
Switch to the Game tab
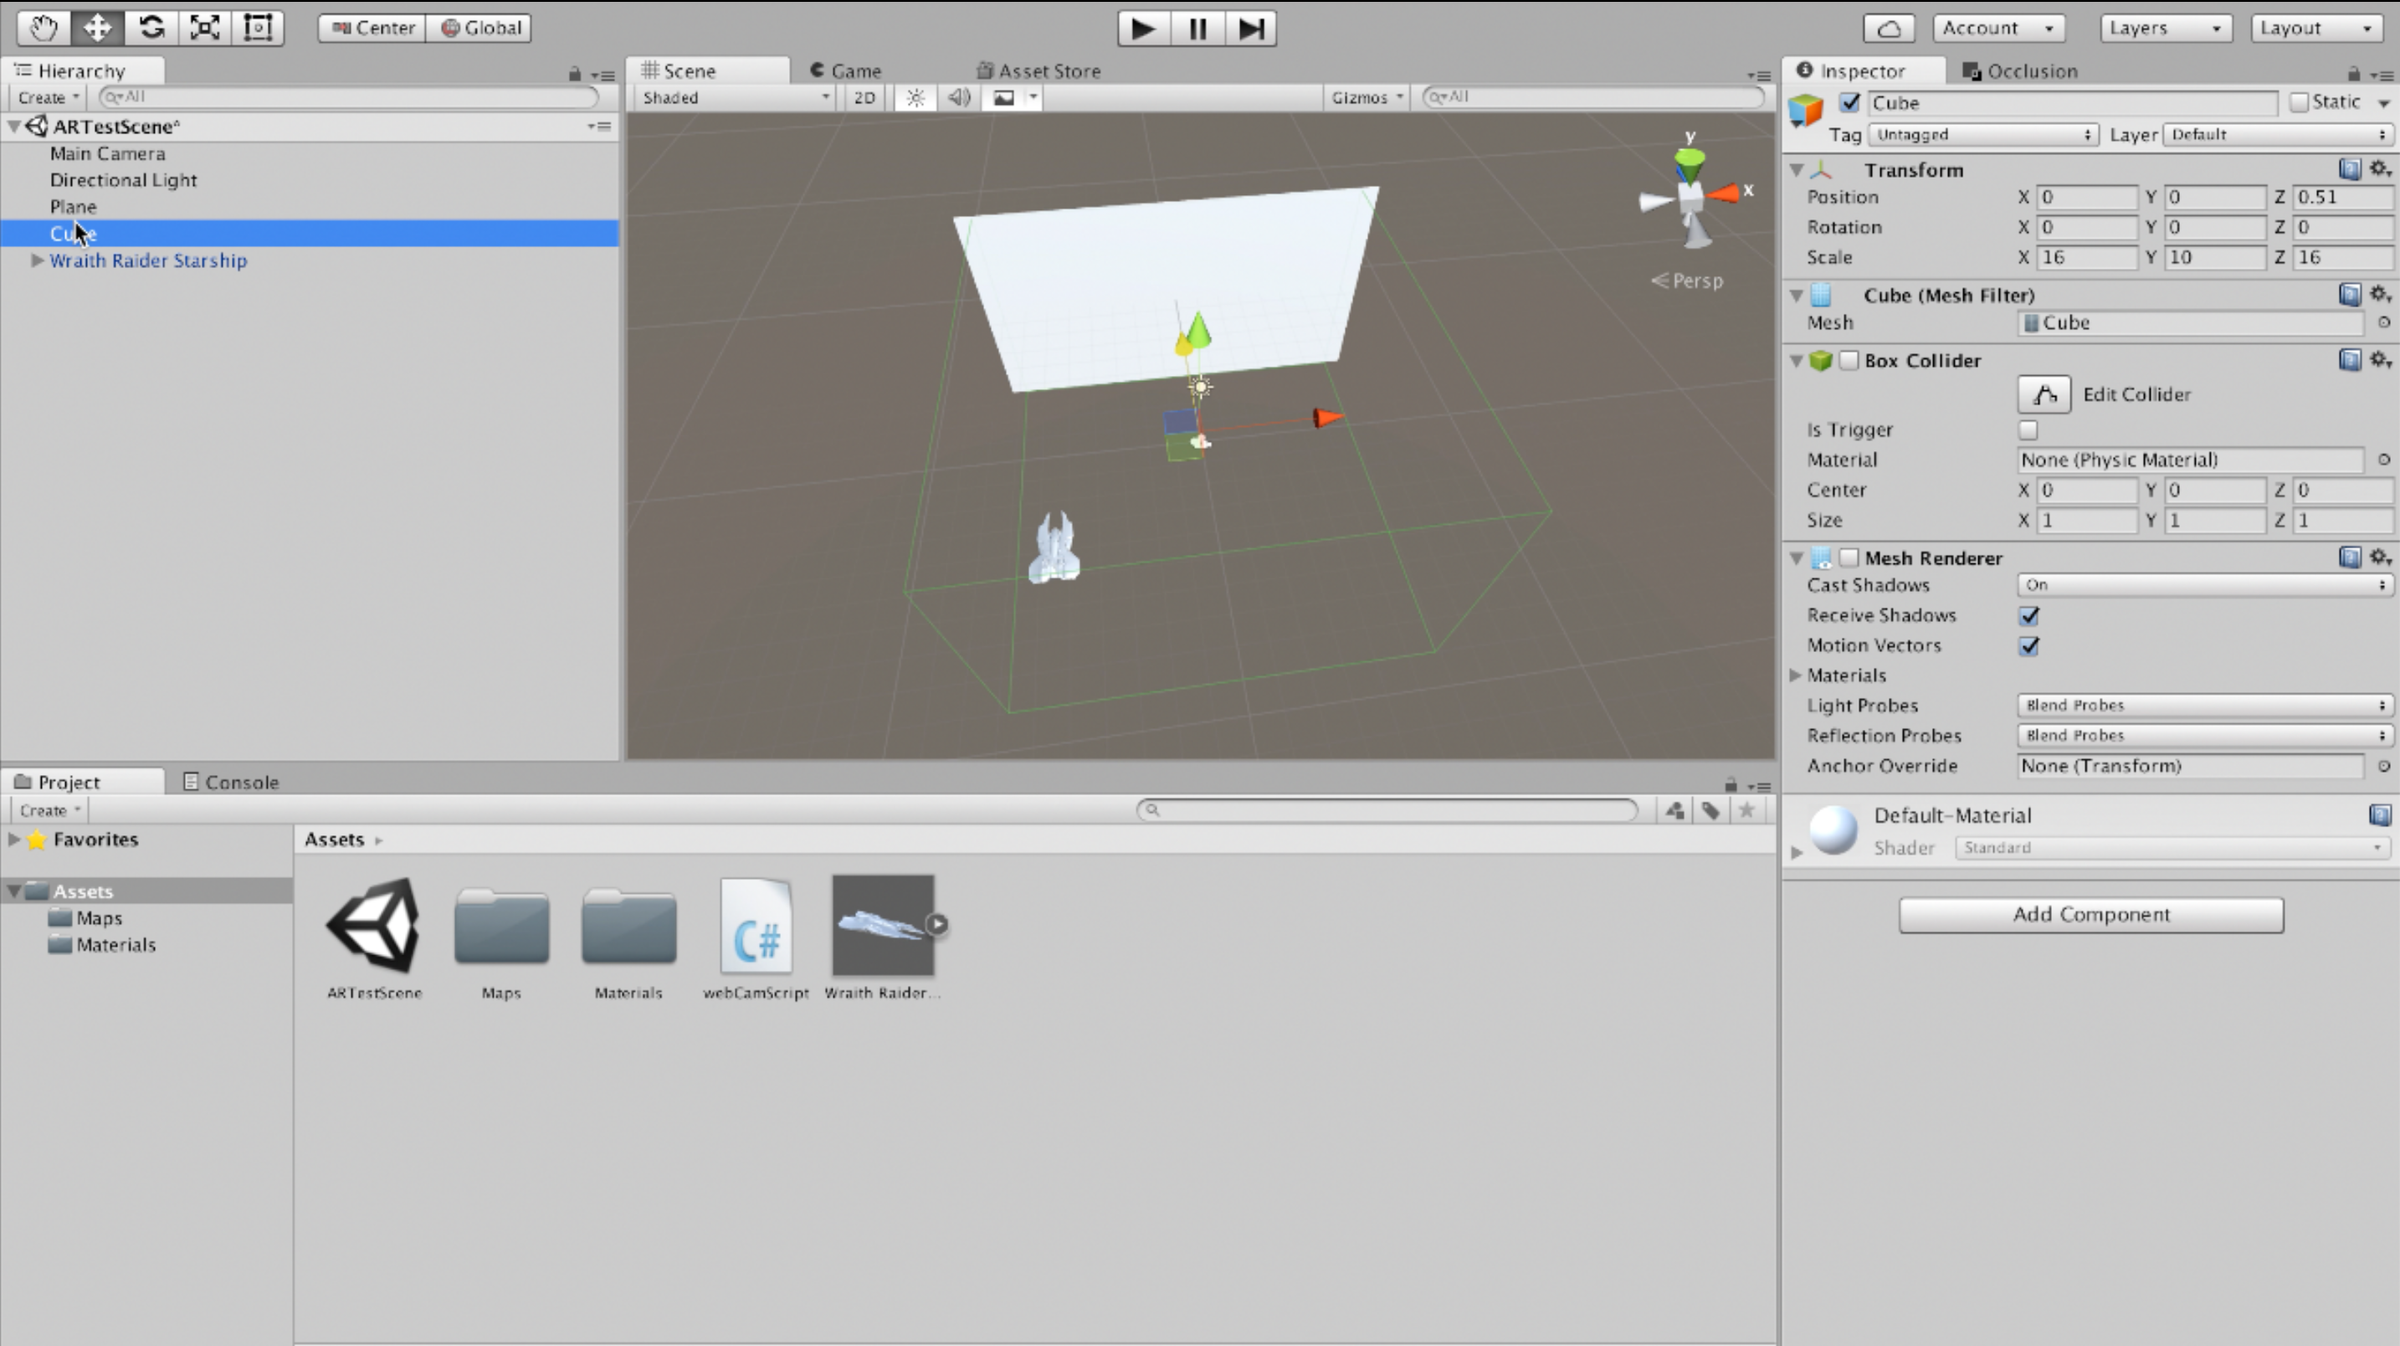click(846, 71)
